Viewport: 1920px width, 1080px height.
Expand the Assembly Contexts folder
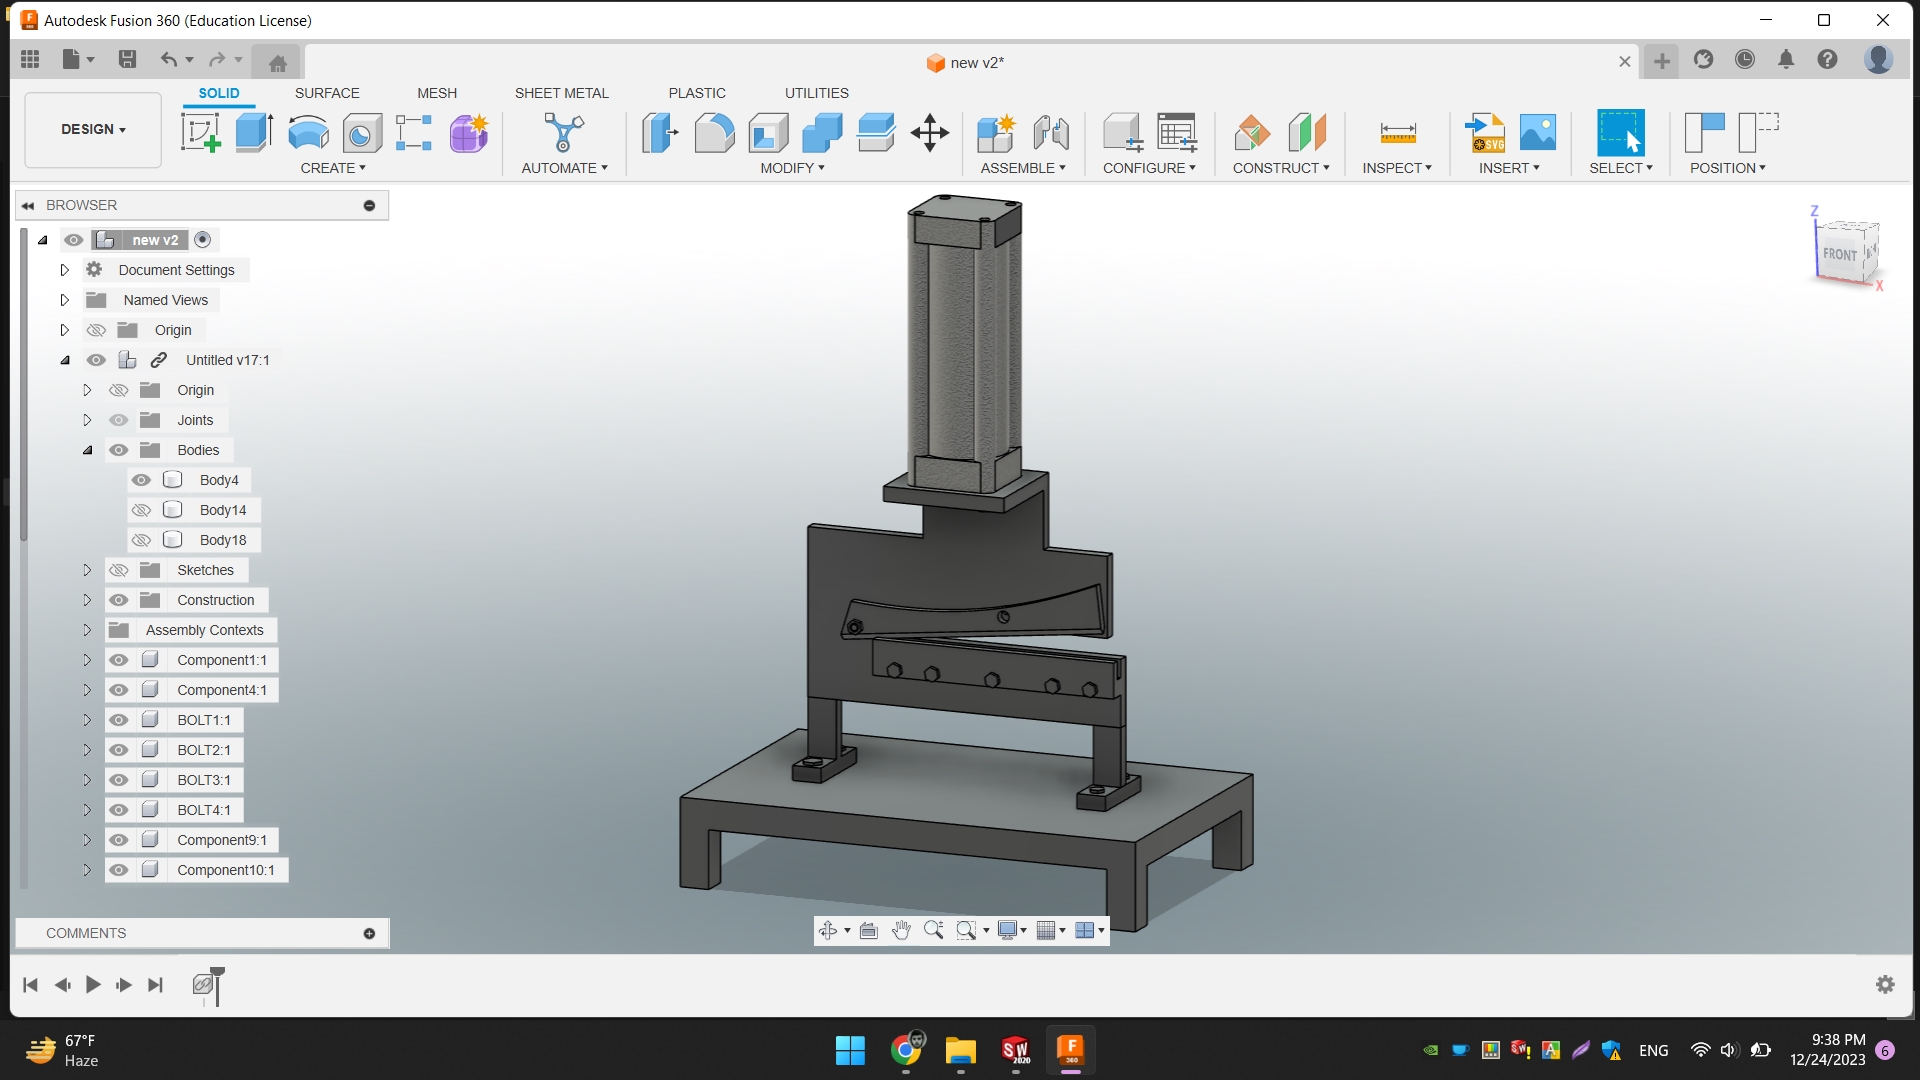87,630
